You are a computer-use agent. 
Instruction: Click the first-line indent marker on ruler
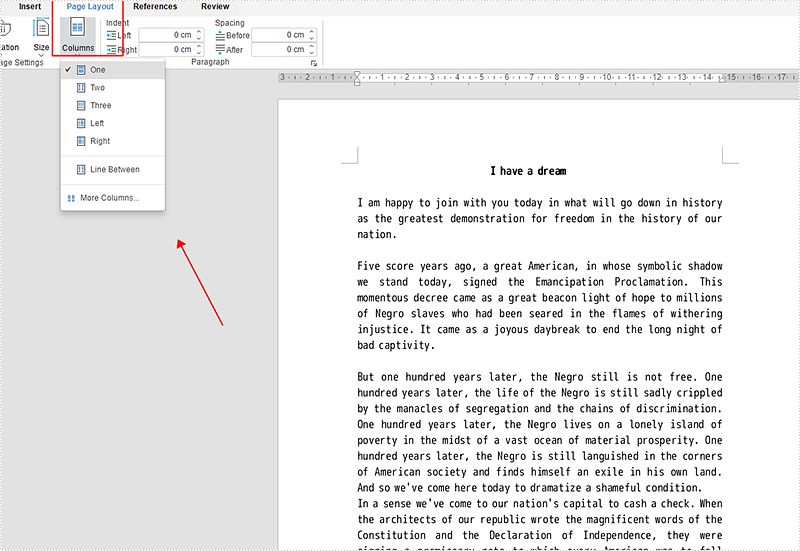357,74
